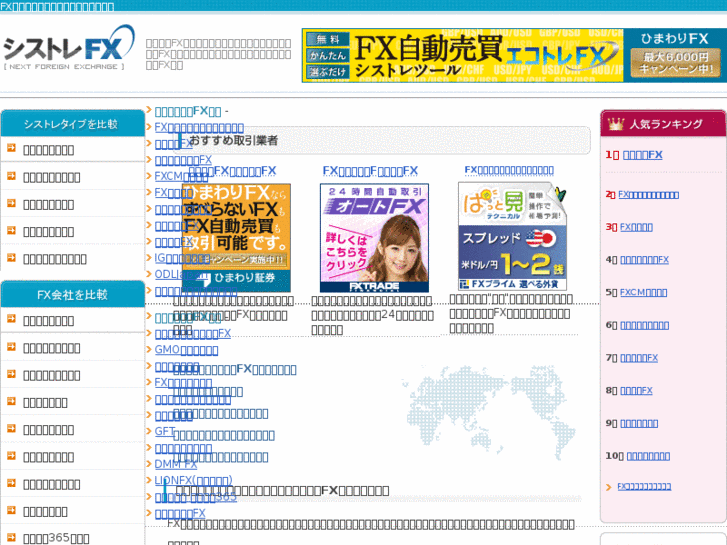Screen dimensions: 727x545
Task: Click the シストレFX site logo
Action: 69,48
